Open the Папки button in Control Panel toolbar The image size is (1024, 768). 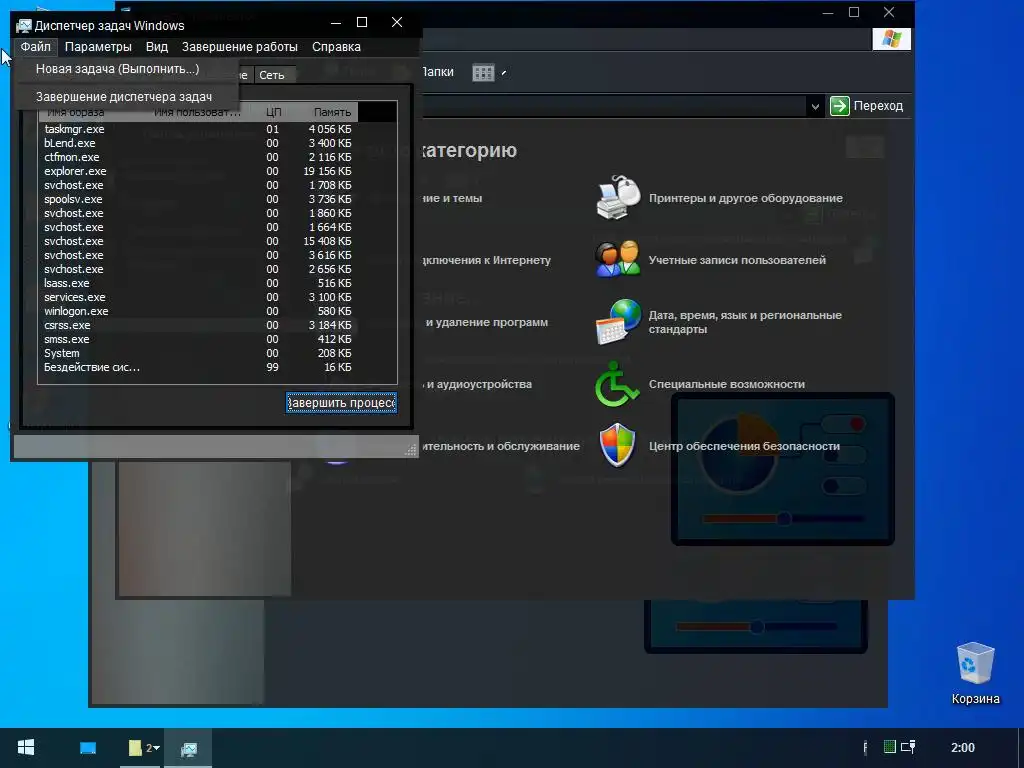438,72
